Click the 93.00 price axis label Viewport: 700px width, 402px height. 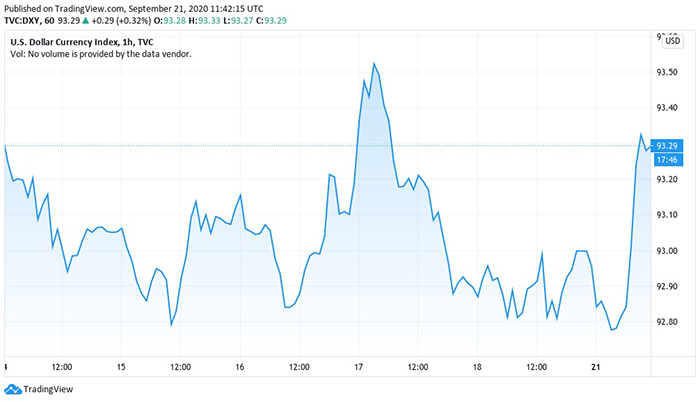(x=668, y=251)
